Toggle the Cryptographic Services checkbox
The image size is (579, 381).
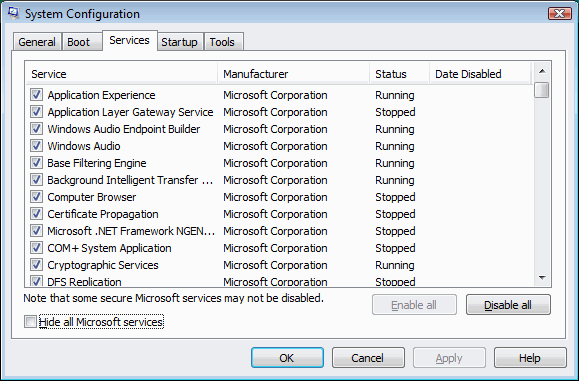point(36,265)
